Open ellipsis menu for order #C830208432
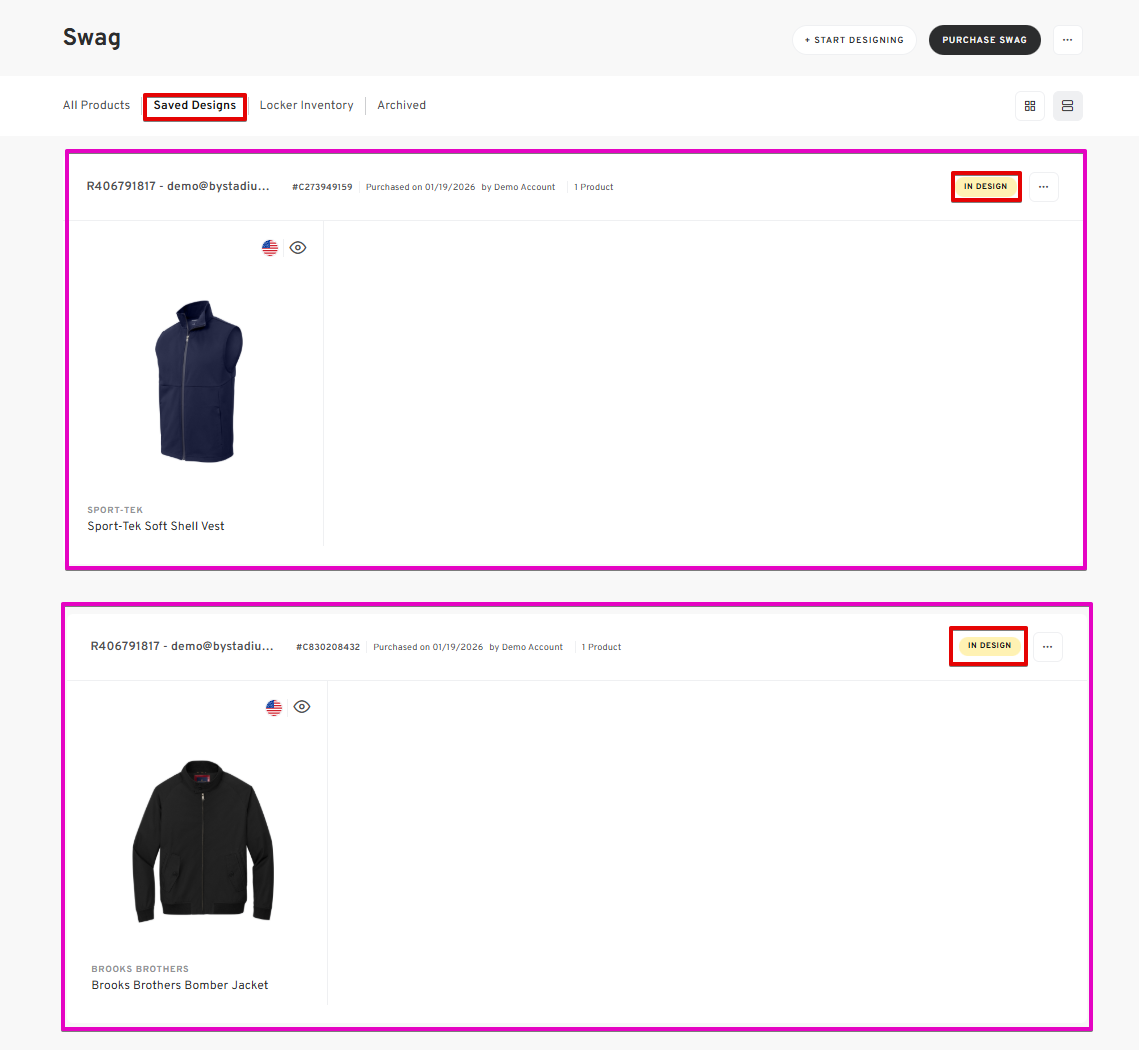 [1047, 647]
